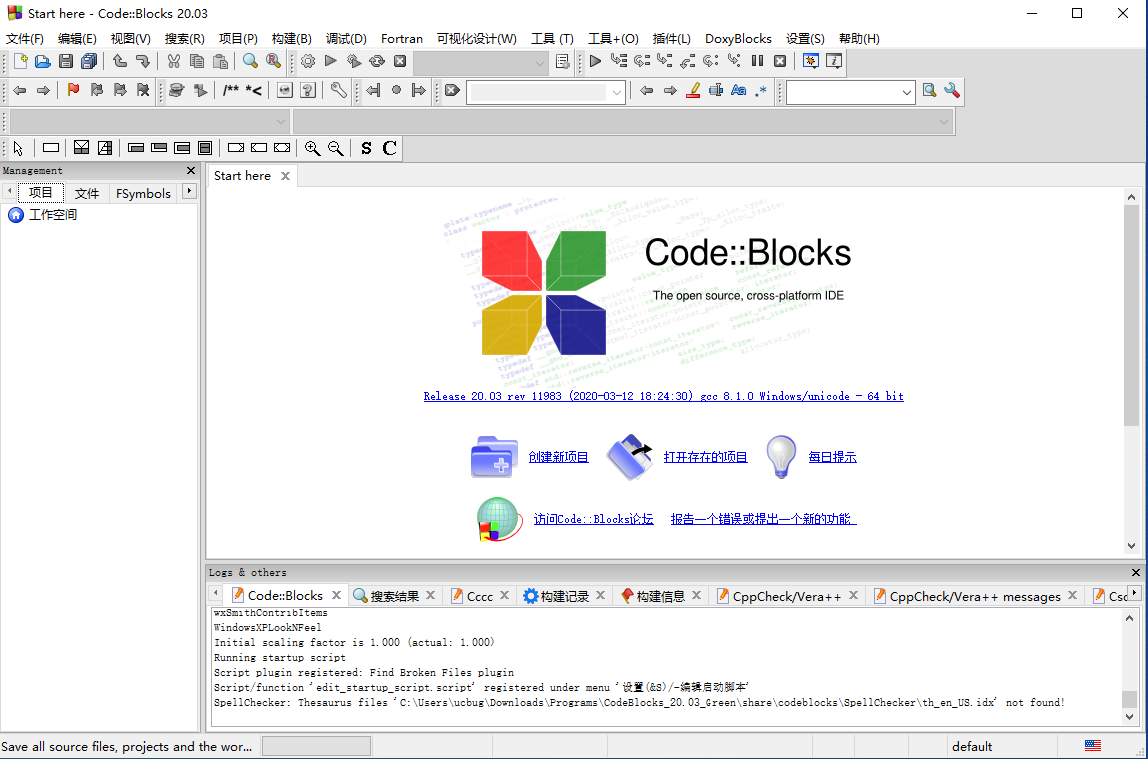Image resolution: width=1148 pixels, height=759 pixels.
Task: Click the 打开存在的项目 link
Action: tap(705, 457)
